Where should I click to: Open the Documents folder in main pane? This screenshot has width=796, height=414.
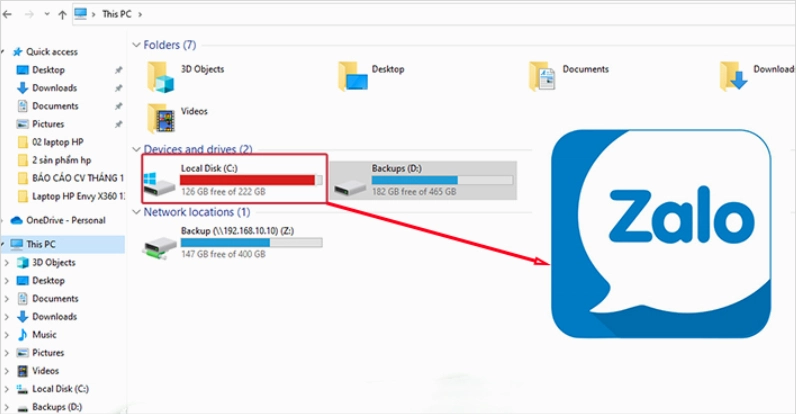(x=543, y=75)
